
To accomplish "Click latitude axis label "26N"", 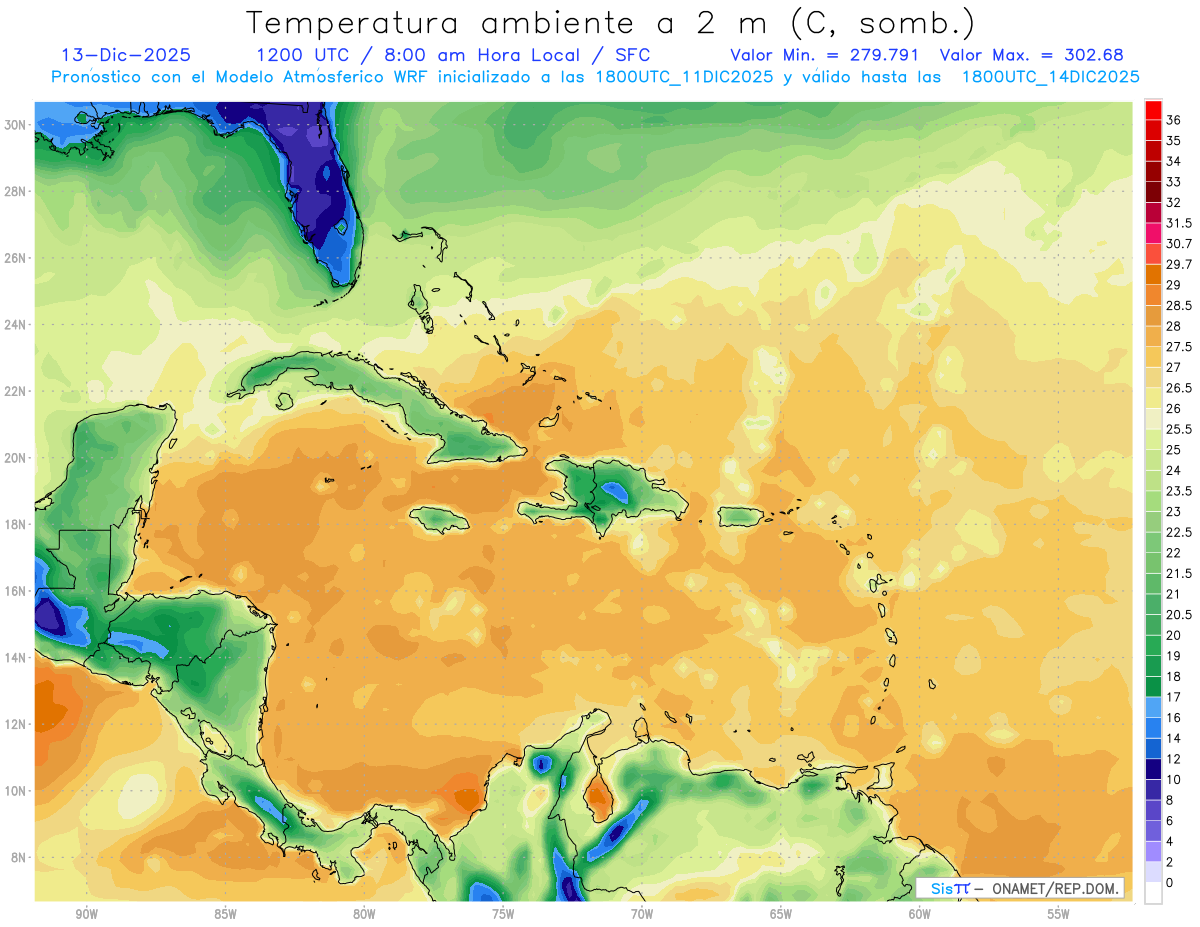I will click(x=16, y=258).
